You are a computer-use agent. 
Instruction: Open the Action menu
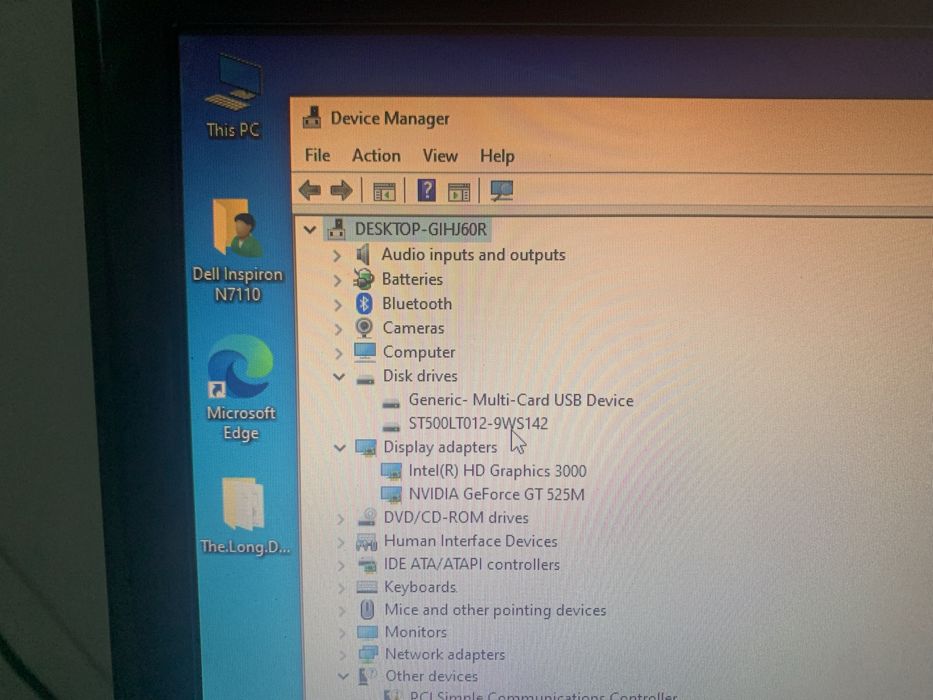pyautogui.click(x=376, y=156)
